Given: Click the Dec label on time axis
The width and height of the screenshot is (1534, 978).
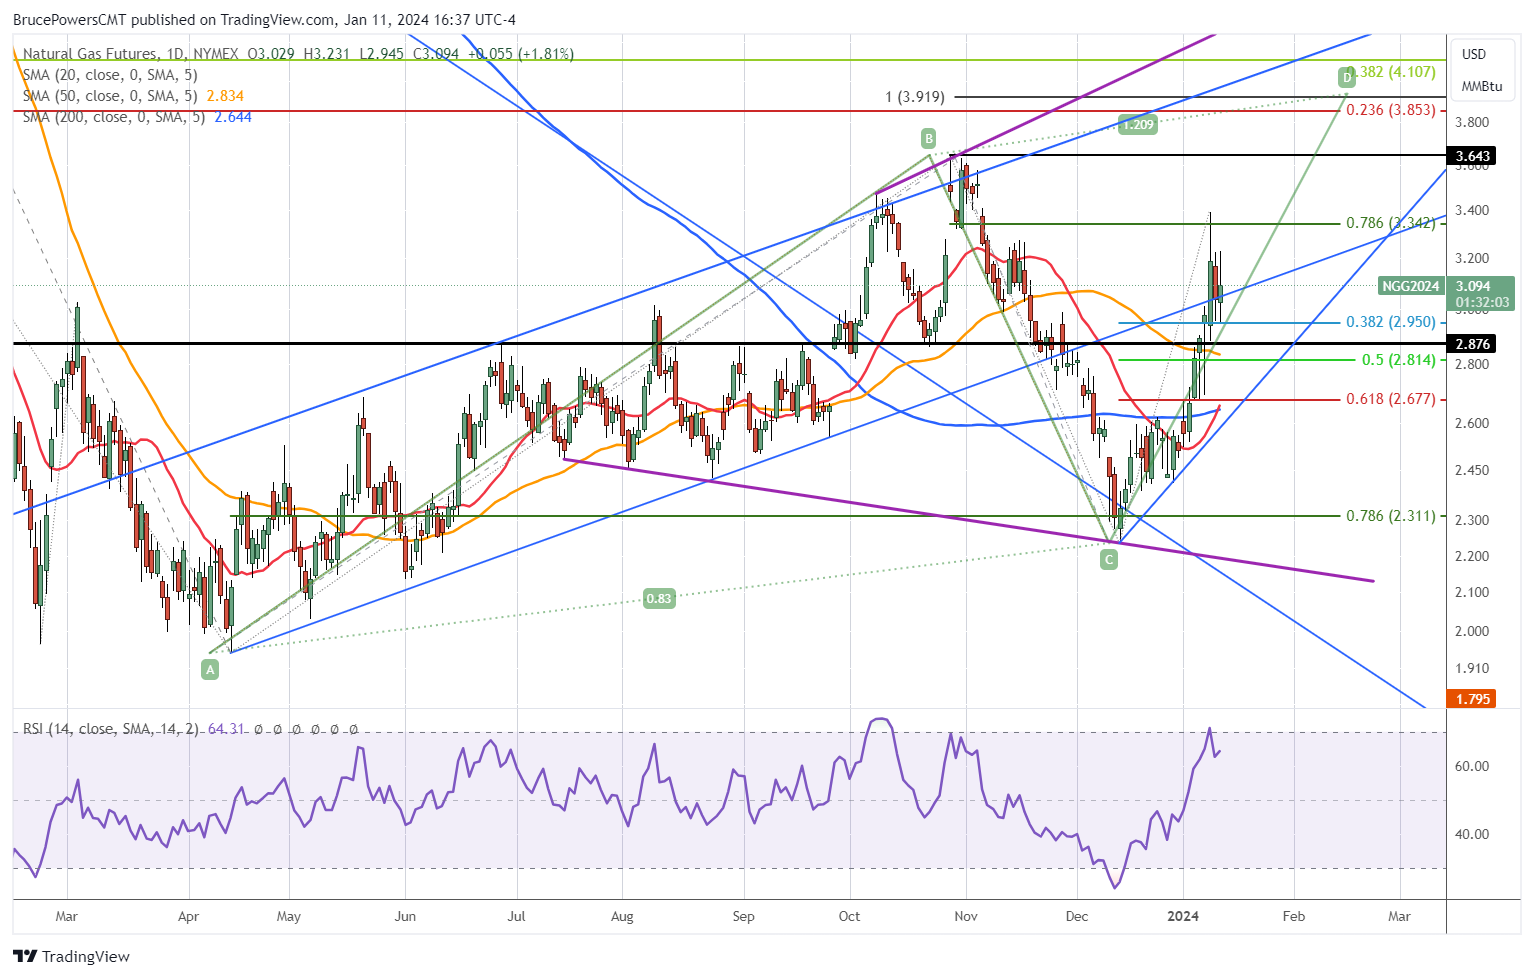Looking at the screenshot, I should 1077,916.
